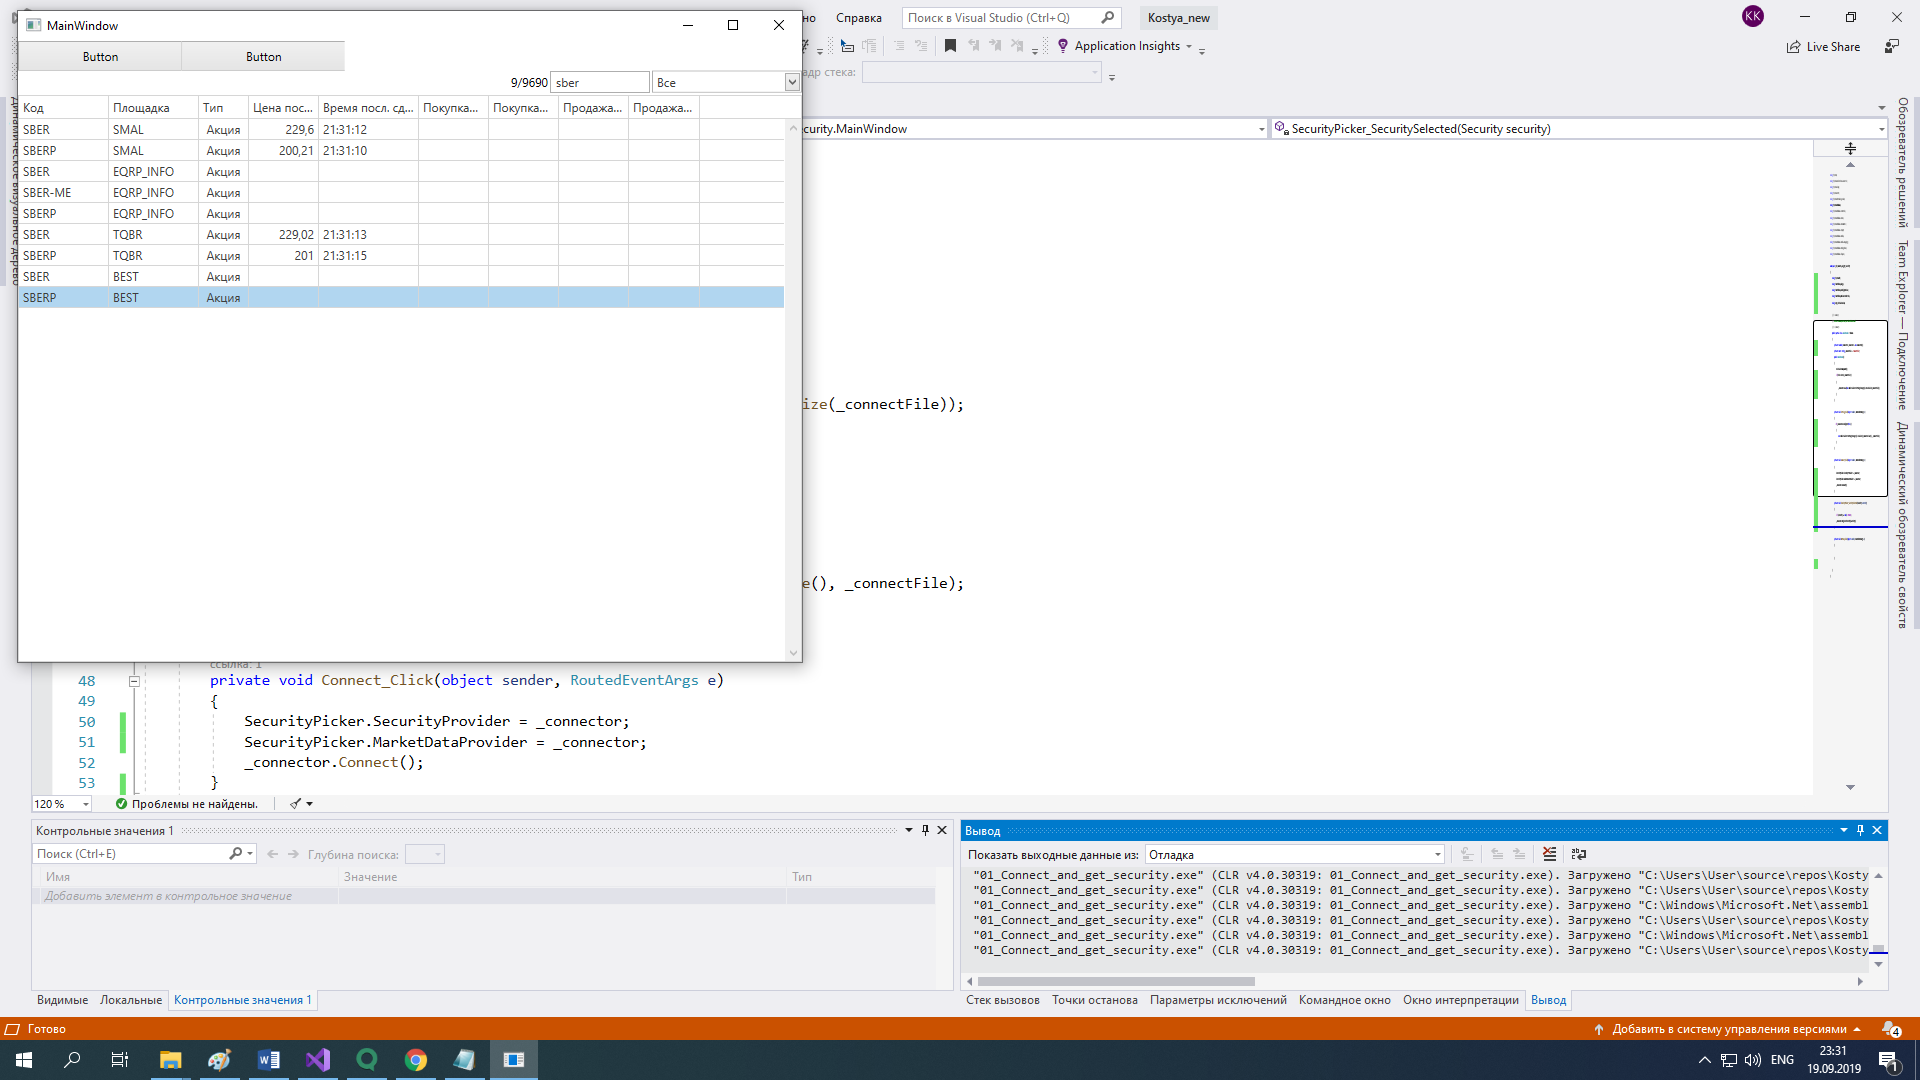The width and height of the screenshot is (1920, 1080).
Task: Switch to the Видимые tab
Action: [x=62, y=1000]
